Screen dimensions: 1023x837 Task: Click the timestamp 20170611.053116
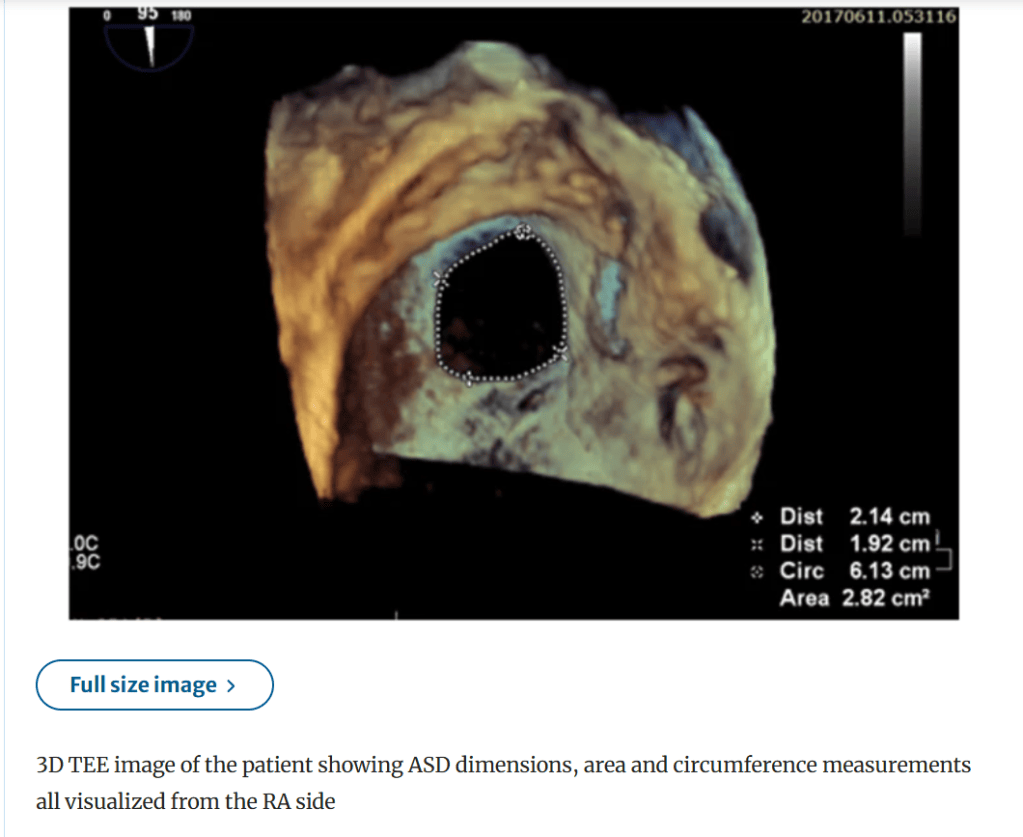tap(879, 16)
